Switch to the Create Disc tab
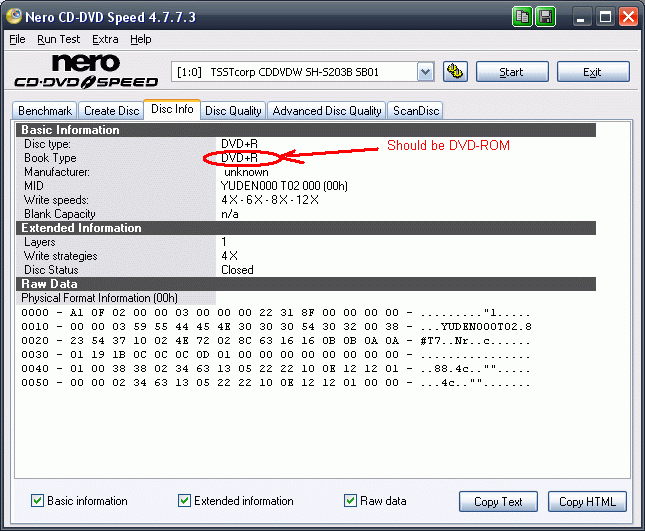 111,111
